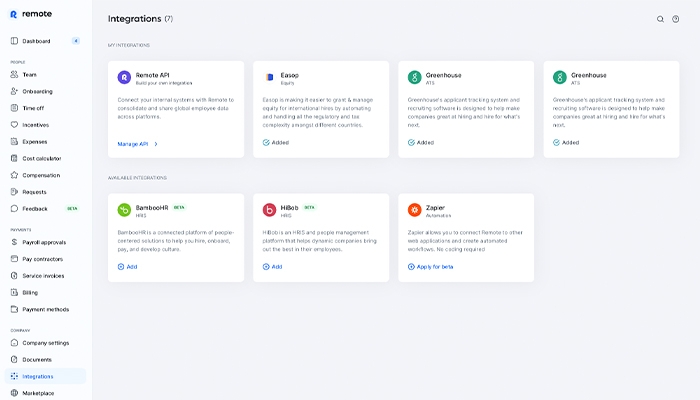Click the Easop card title
Image resolution: width=700 pixels, height=400 pixels.
[289, 75]
